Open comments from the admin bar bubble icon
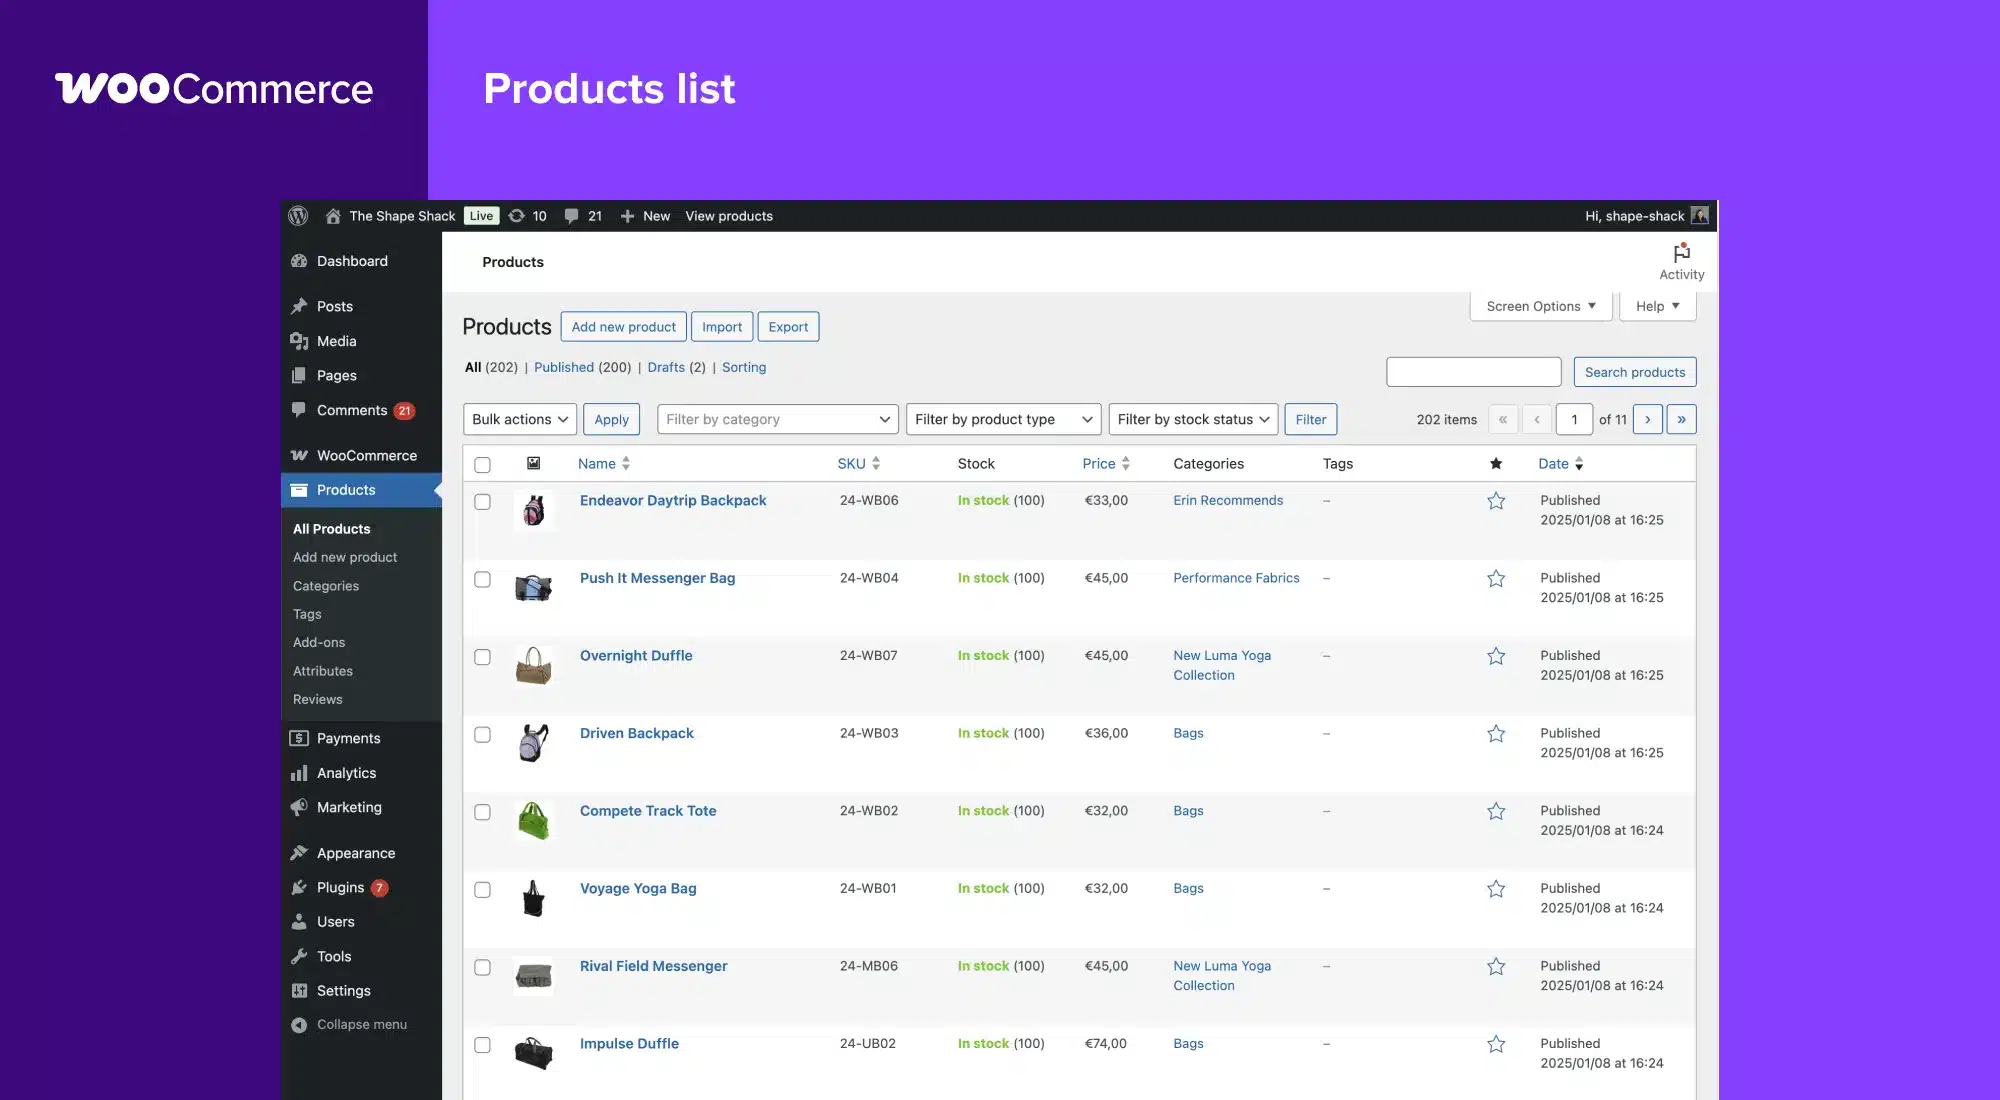The width and height of the screenshot is (2000, 1100). [x=571, y=216]
